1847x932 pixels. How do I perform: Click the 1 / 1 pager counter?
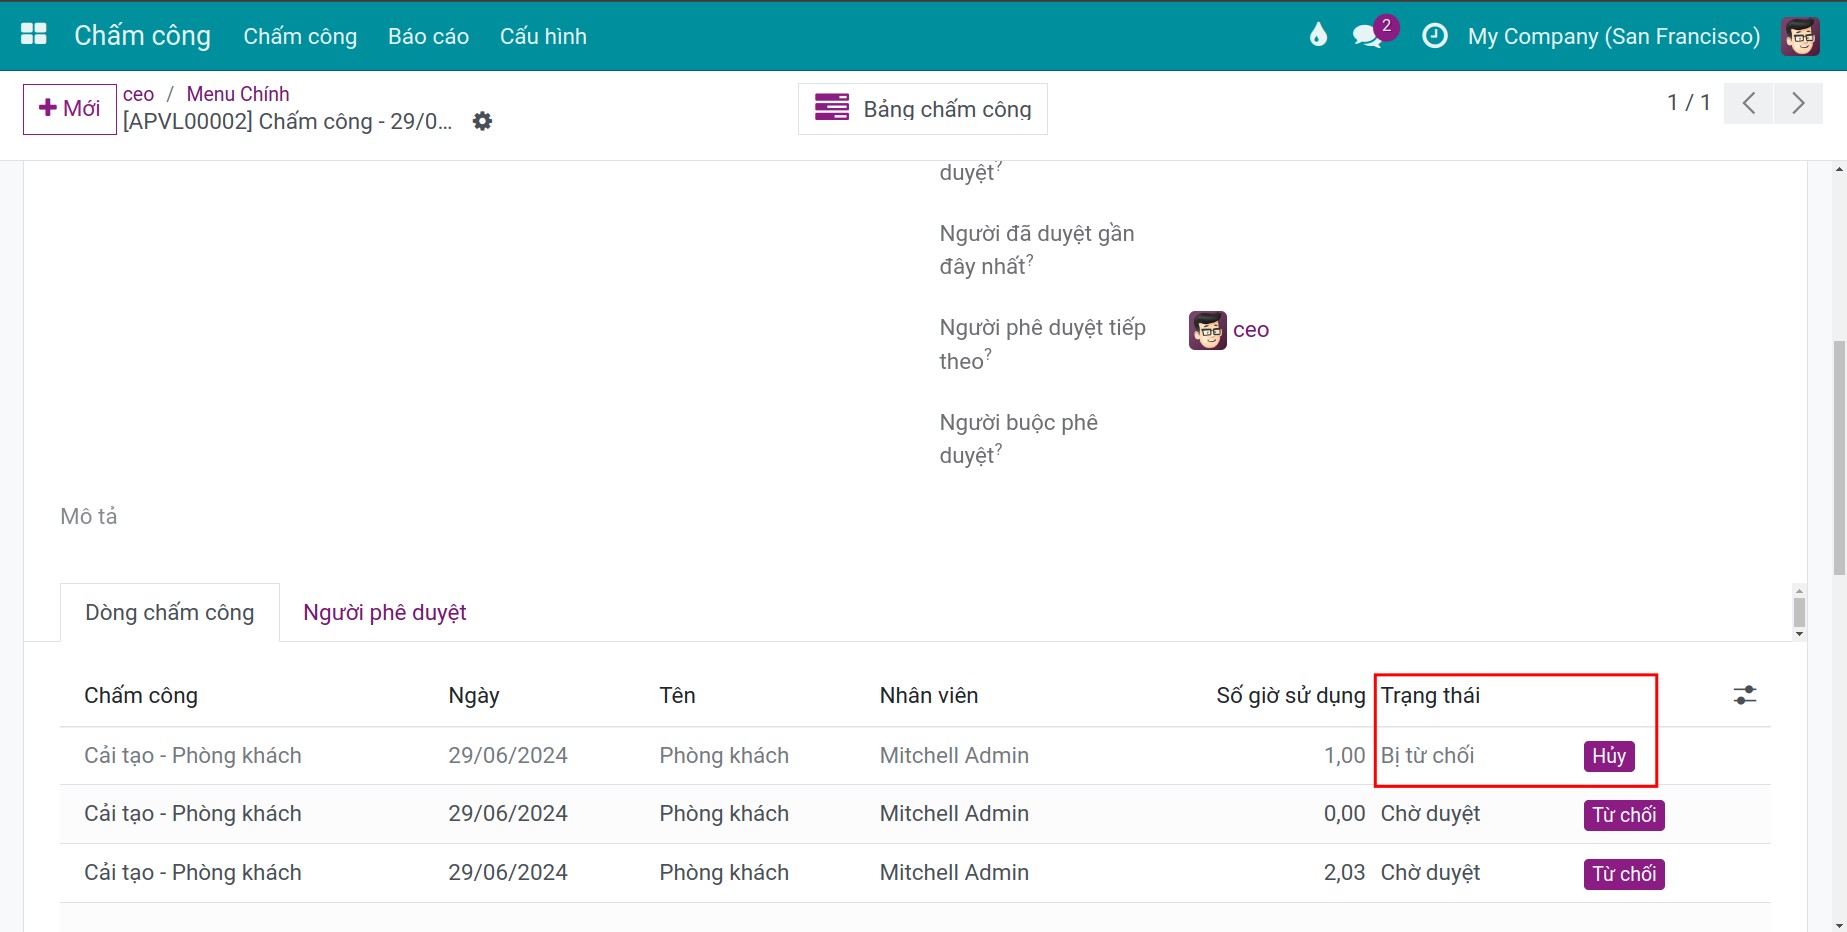click(x=1688, y=103)
